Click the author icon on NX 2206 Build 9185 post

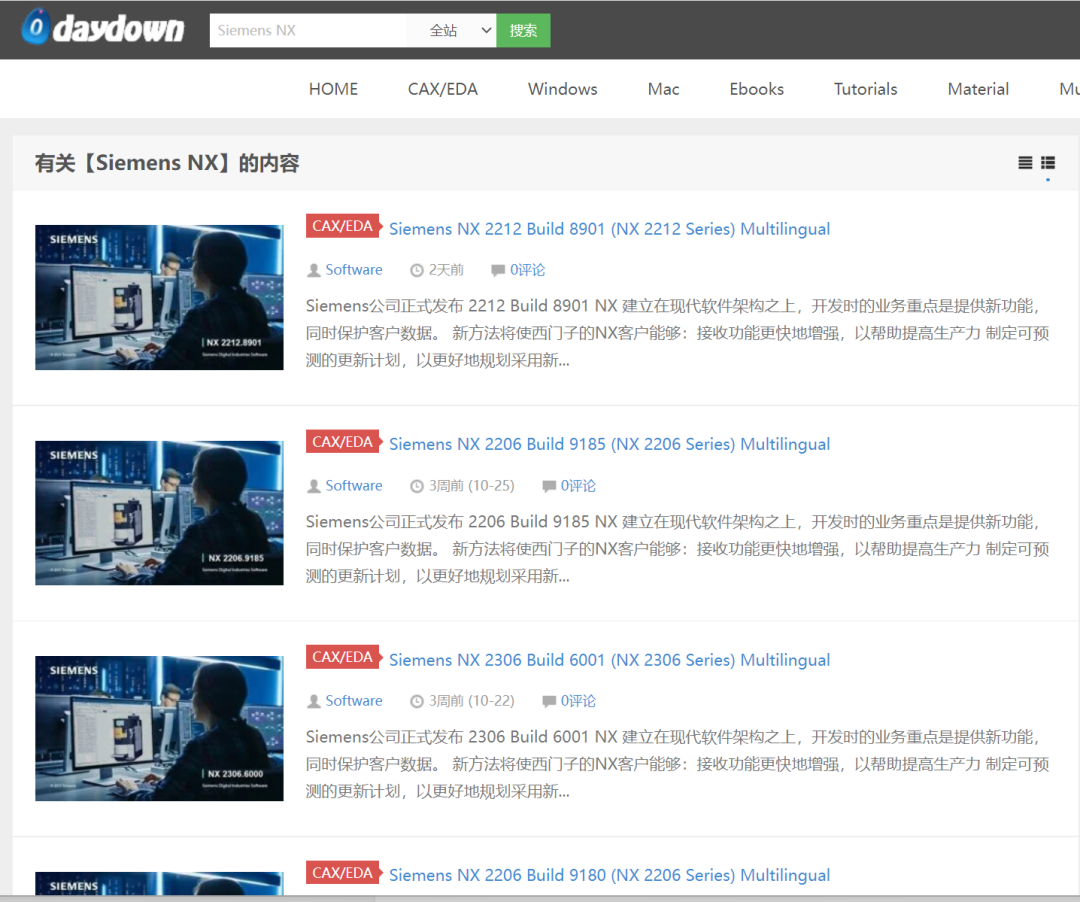point(313,486)
